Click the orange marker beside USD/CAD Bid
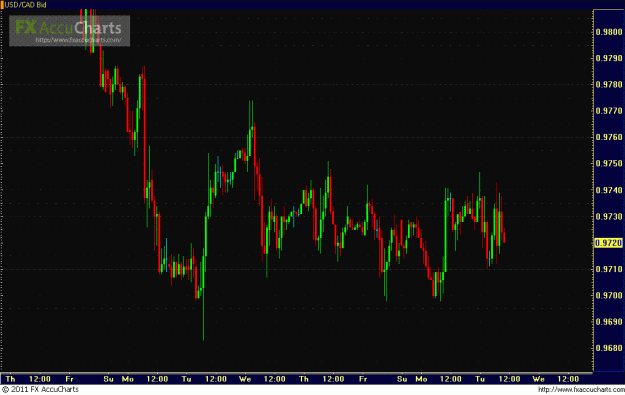The image size is (625, 395). (x=2, y=5)
